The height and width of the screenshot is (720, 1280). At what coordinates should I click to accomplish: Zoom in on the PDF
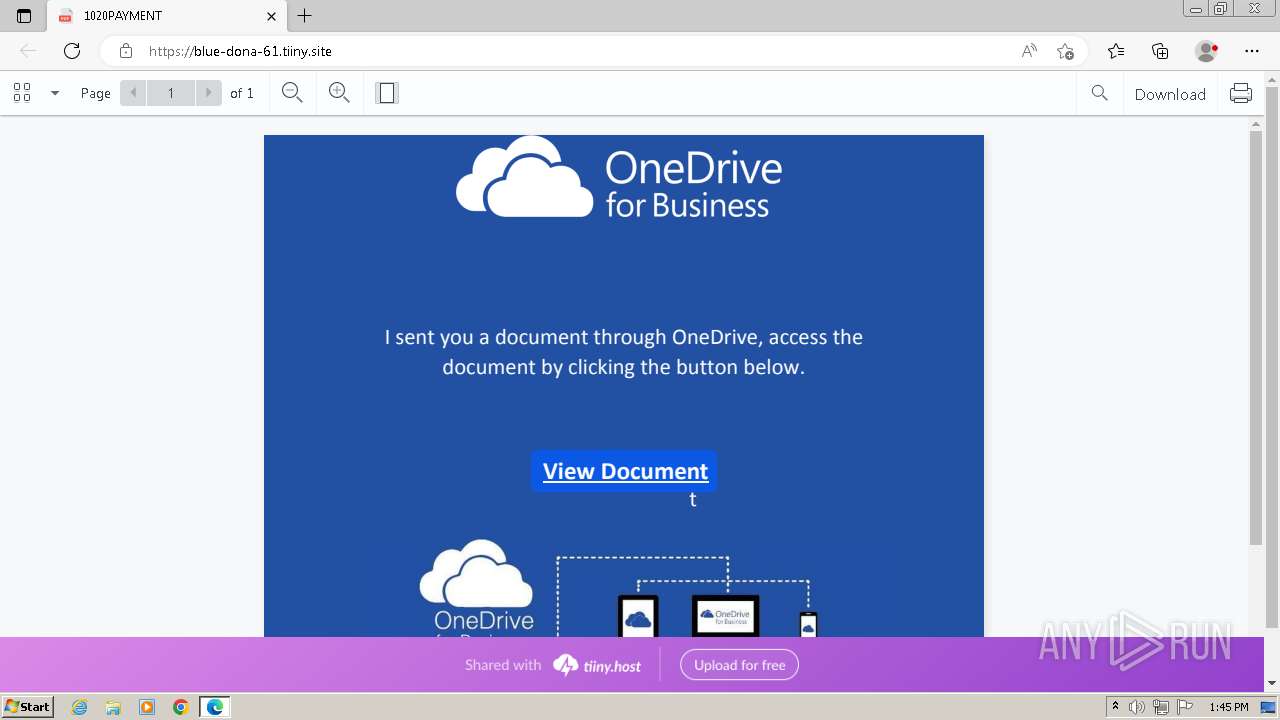pos(339,93)
